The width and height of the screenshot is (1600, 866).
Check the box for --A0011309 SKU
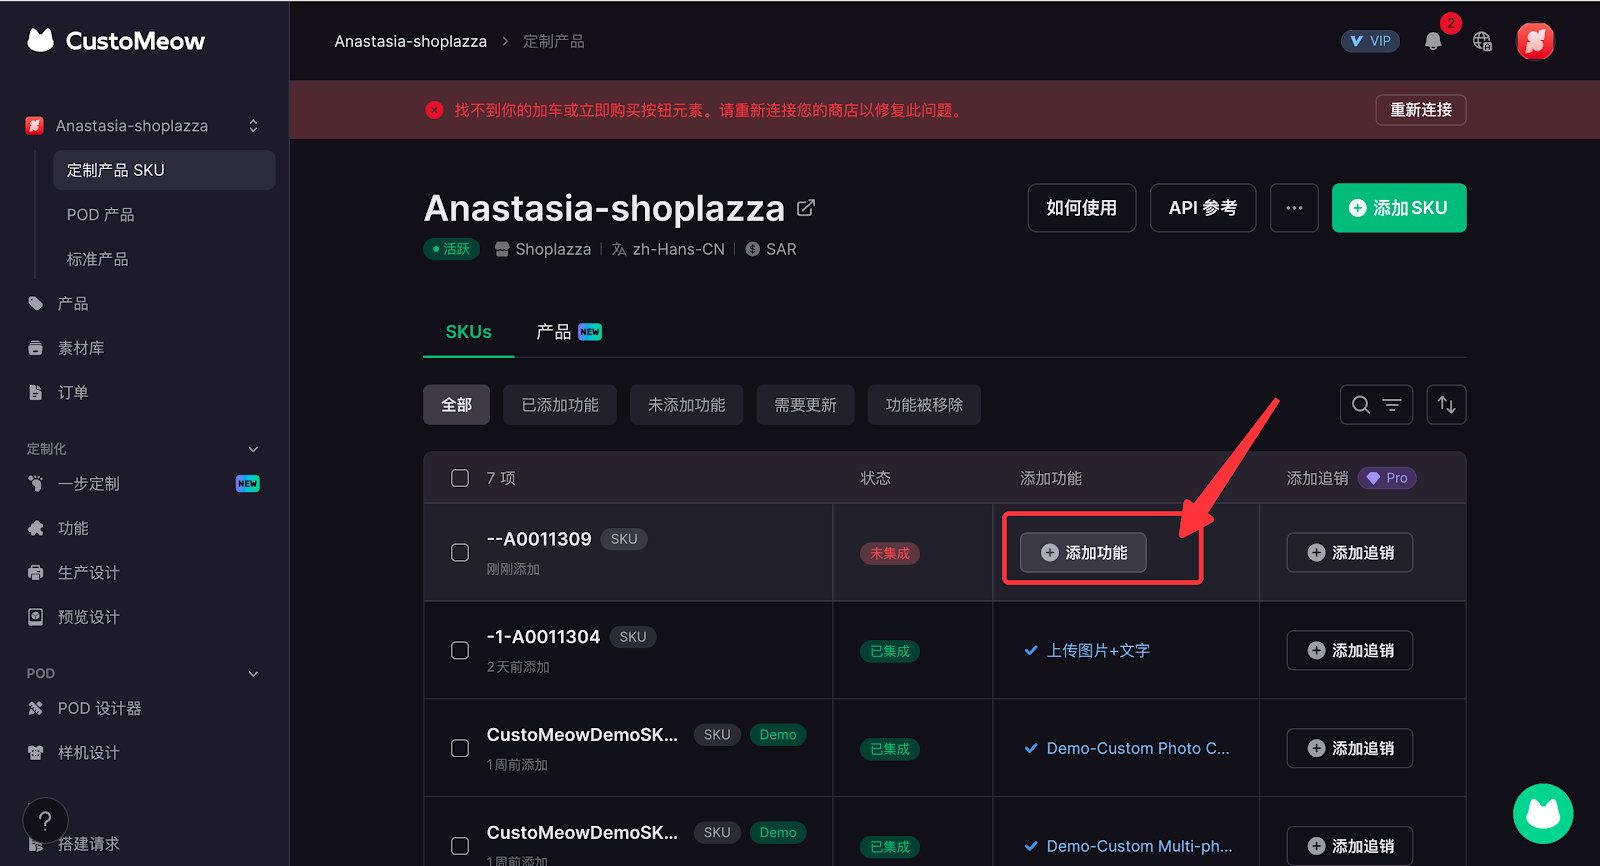(460, 553)
